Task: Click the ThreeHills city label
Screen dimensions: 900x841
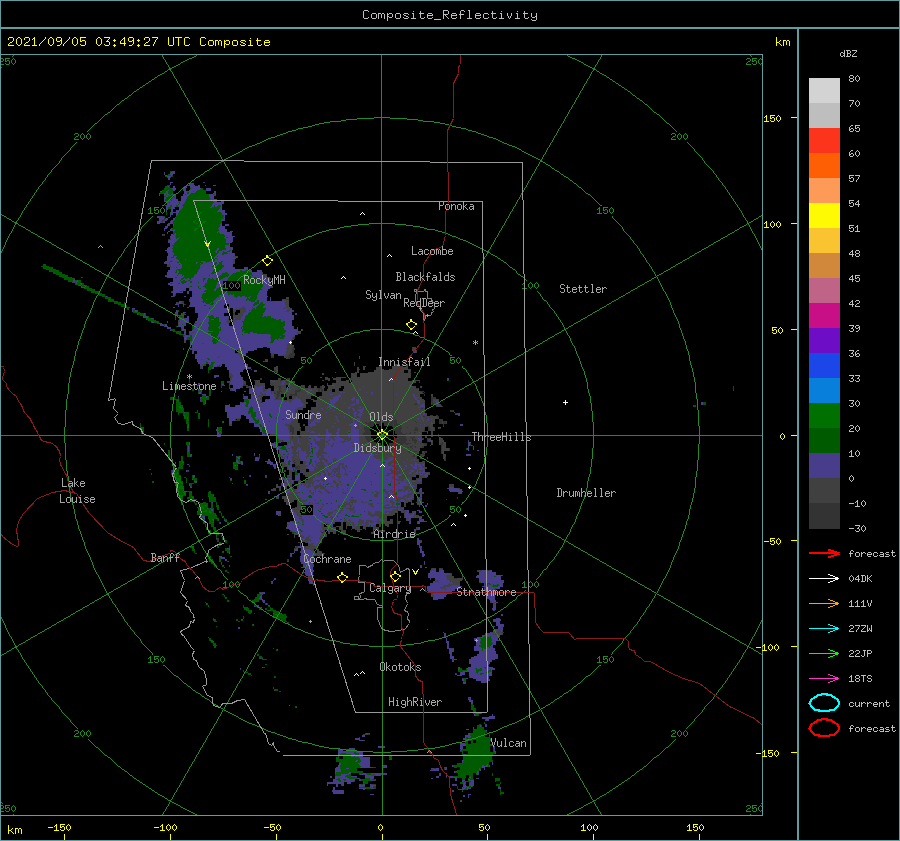Action: [x=502, y=437]
